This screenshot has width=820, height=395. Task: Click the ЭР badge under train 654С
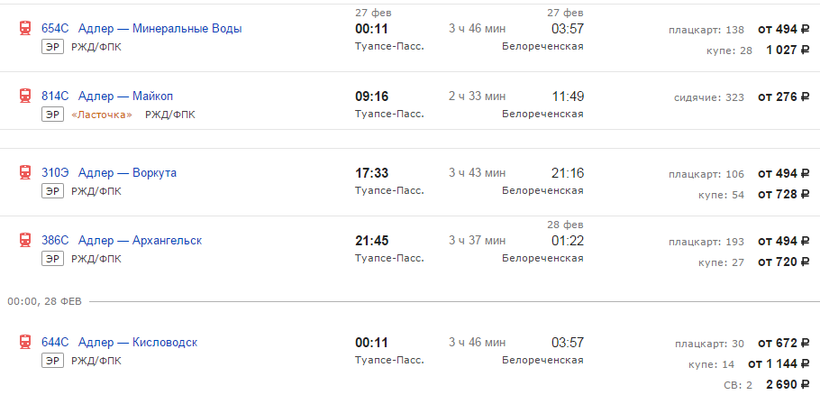click(52, 47)
